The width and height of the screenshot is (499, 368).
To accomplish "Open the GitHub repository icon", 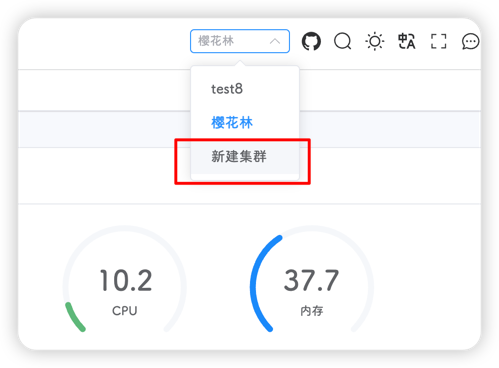I will 311,41.
